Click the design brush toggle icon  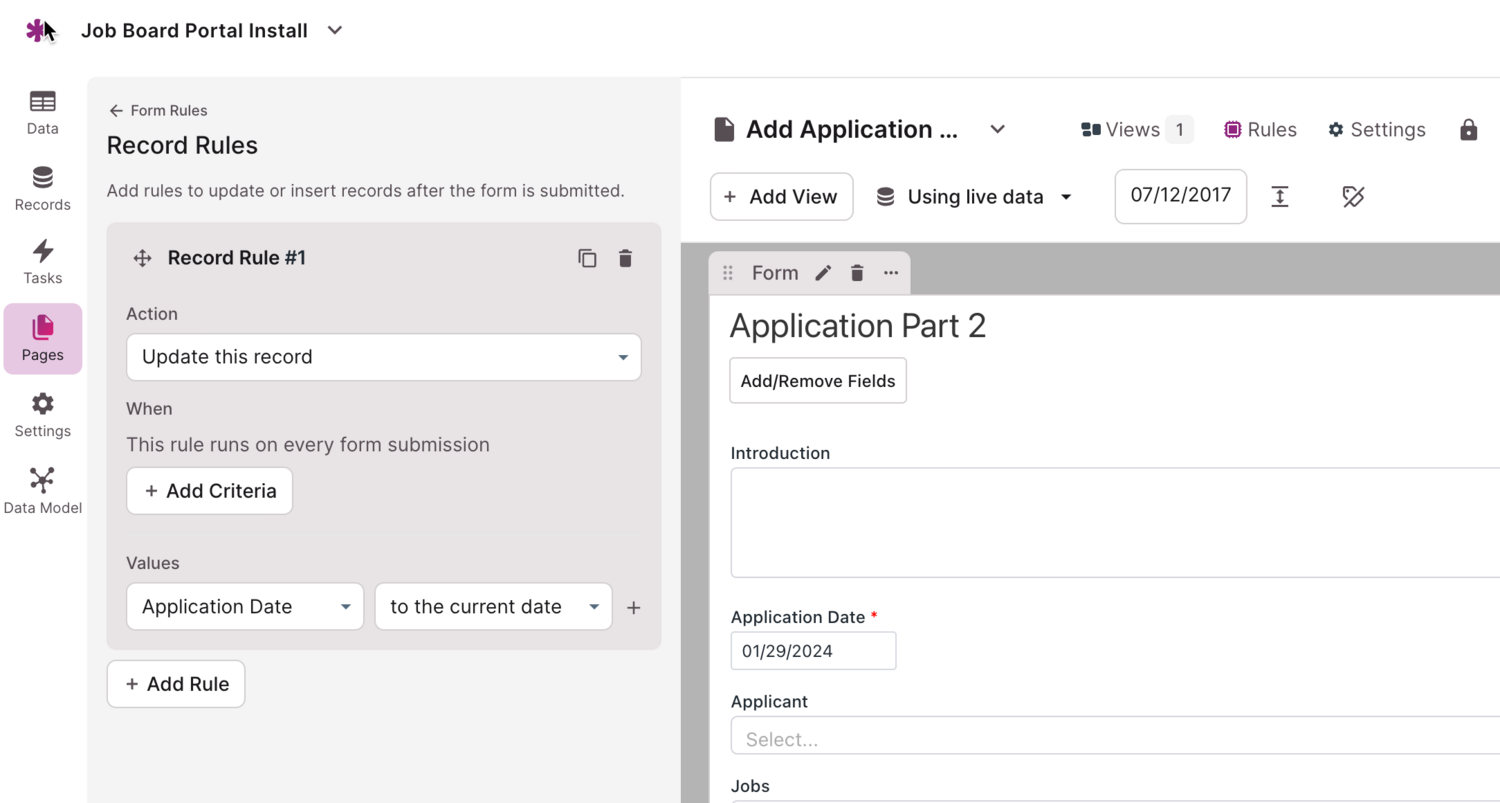click(1353, 197)
